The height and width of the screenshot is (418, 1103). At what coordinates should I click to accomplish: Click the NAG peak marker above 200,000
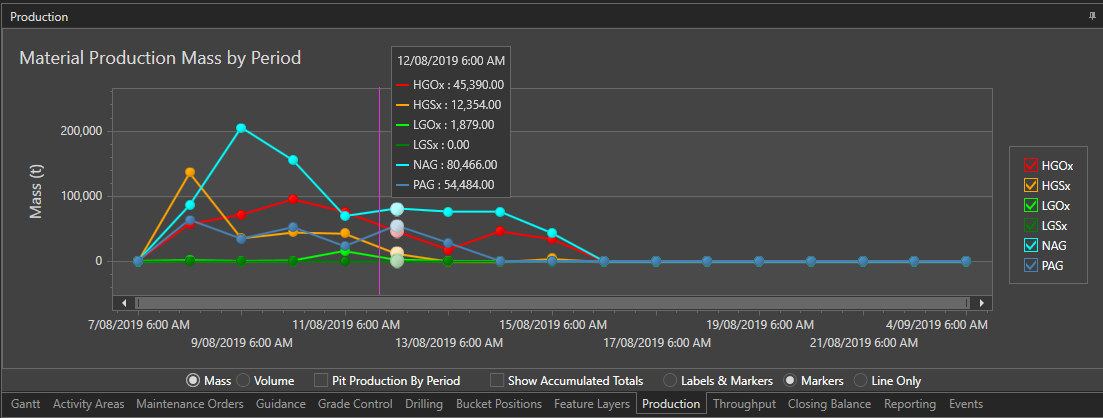point(241,128)
